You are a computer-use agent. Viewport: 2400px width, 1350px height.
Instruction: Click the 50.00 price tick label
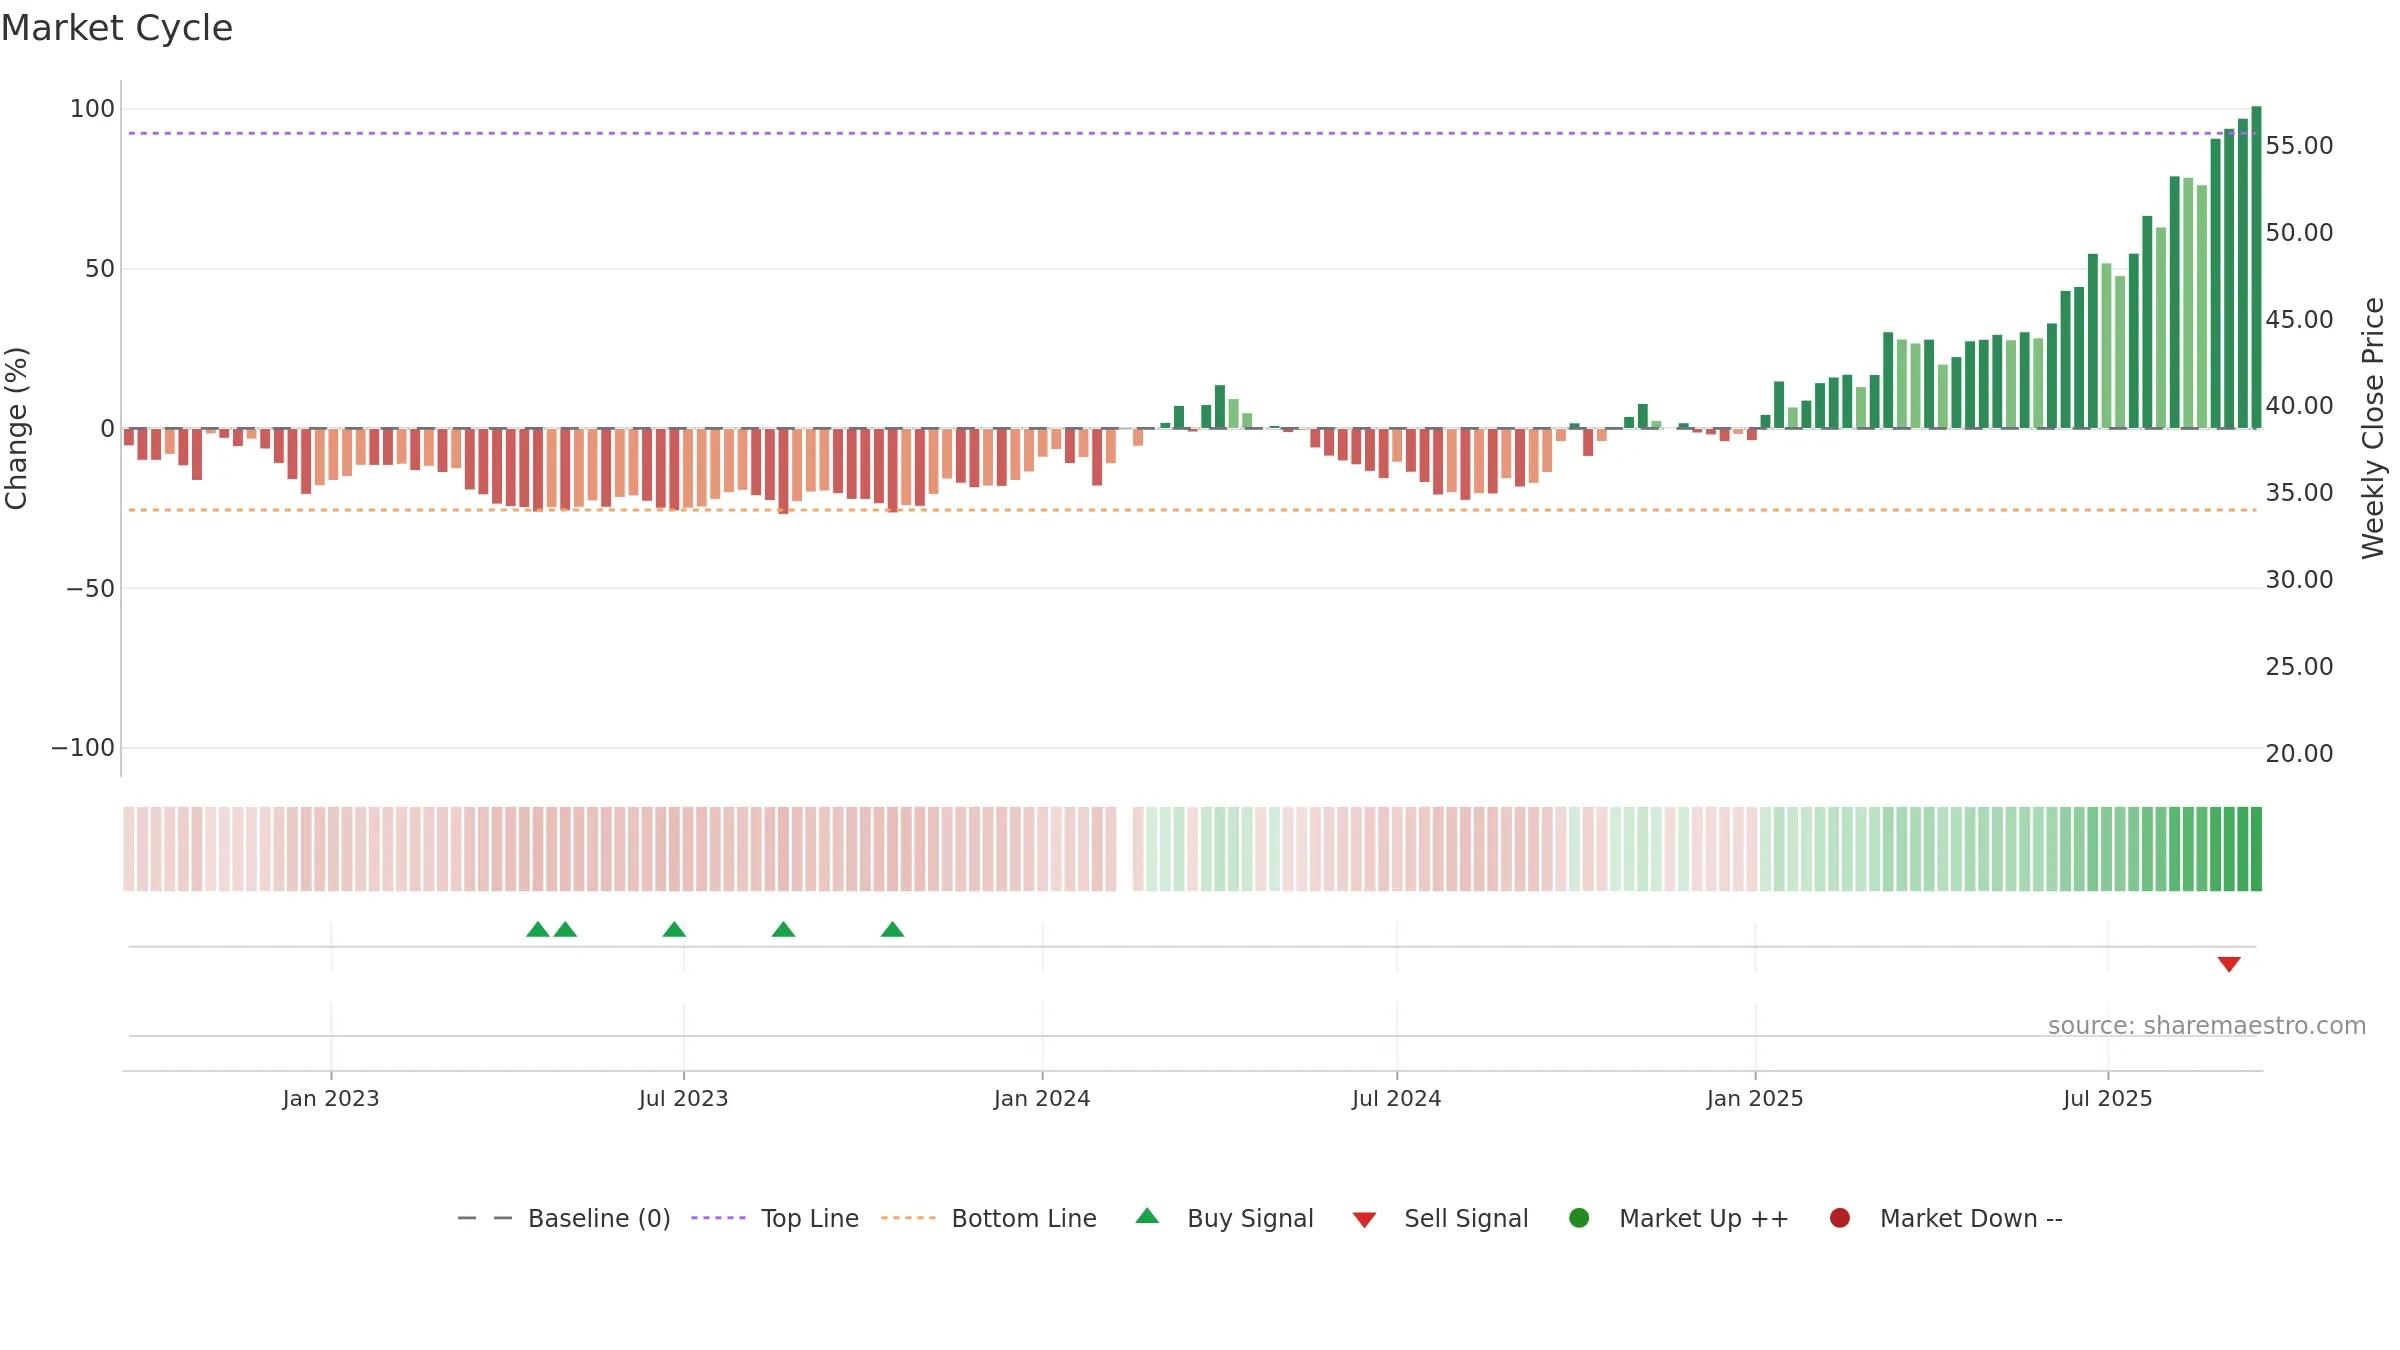point(2299,233)
